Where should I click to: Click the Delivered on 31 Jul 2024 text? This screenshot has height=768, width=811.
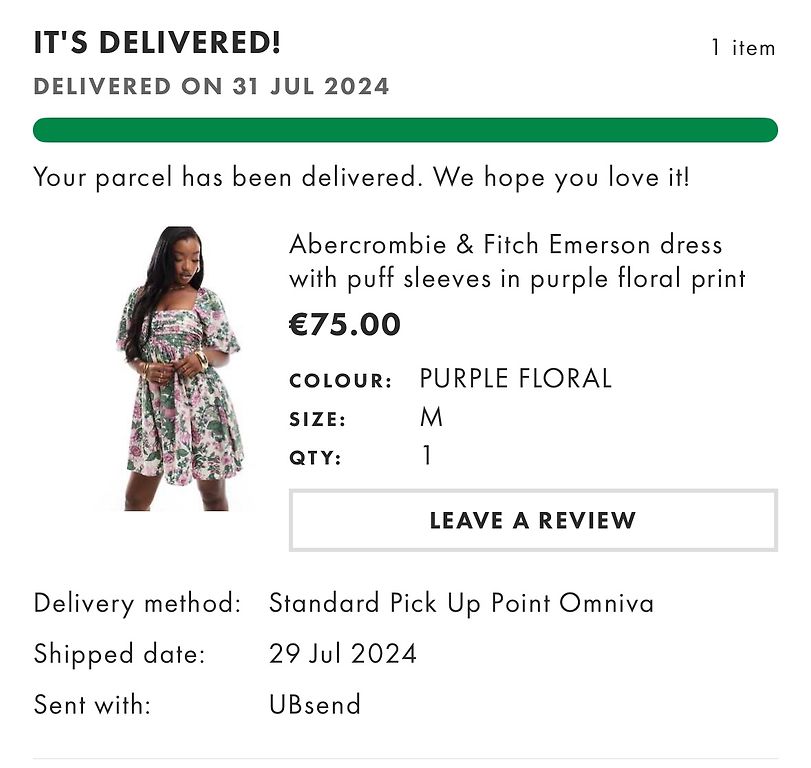tap(211, 86)
